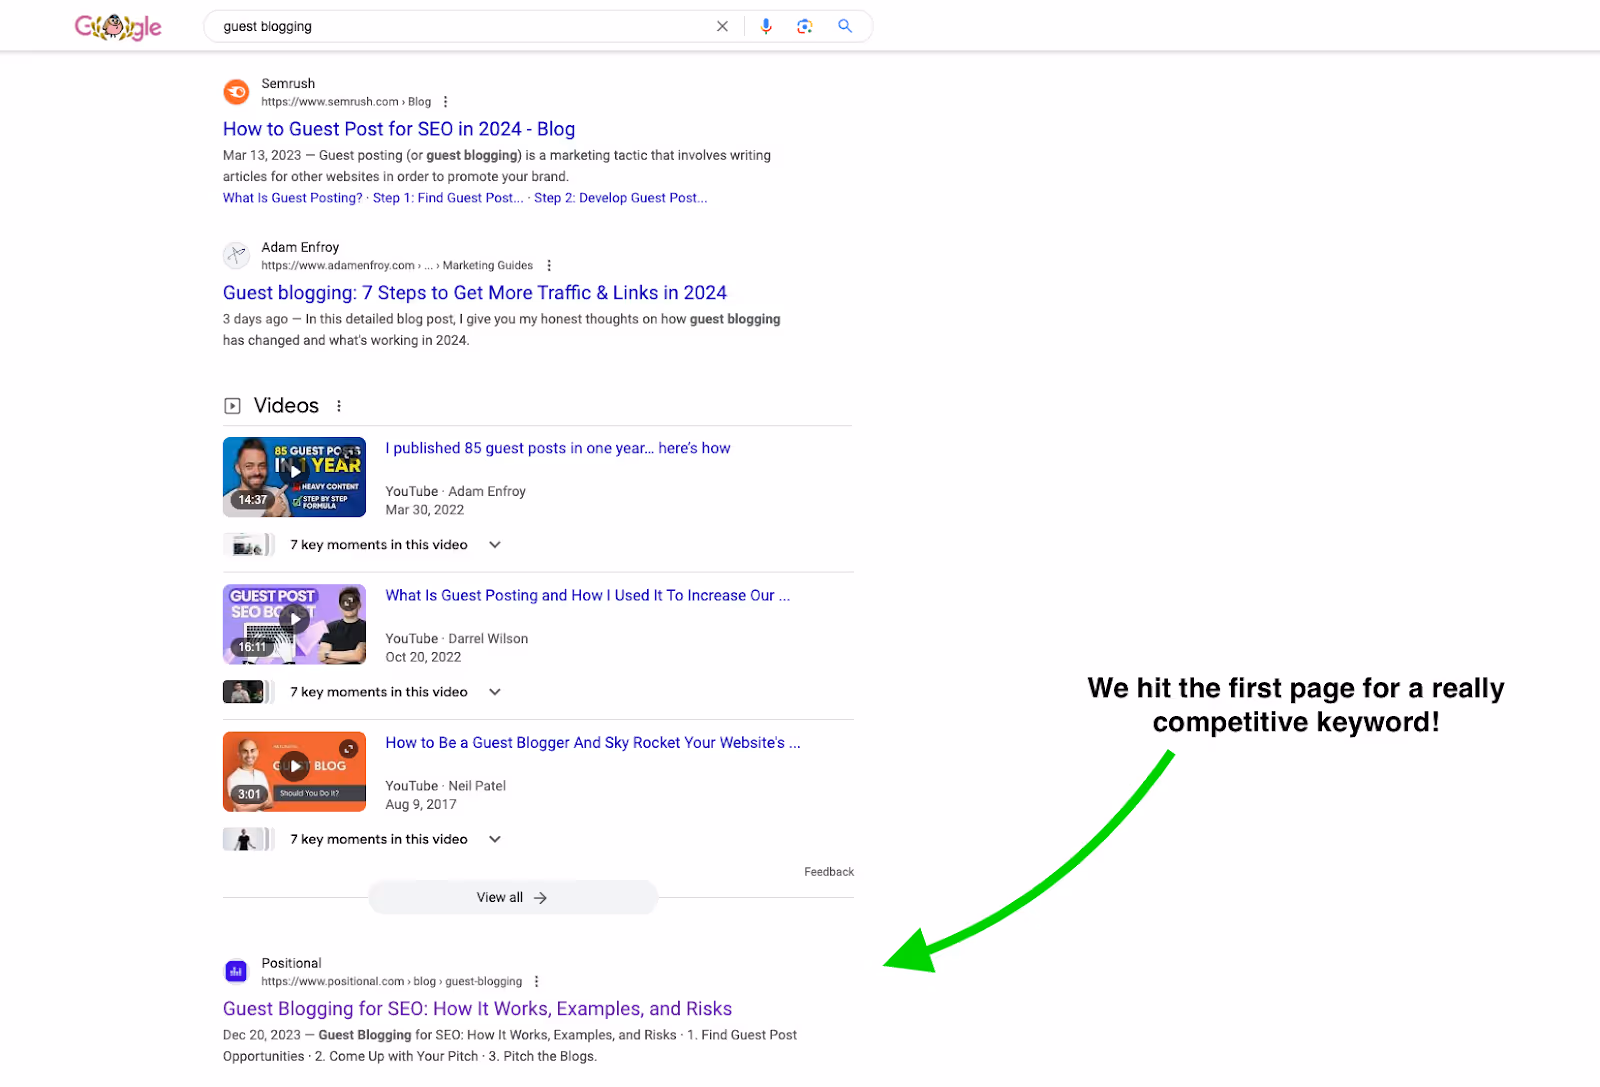Open more options for Semrush result

[445, 102]
